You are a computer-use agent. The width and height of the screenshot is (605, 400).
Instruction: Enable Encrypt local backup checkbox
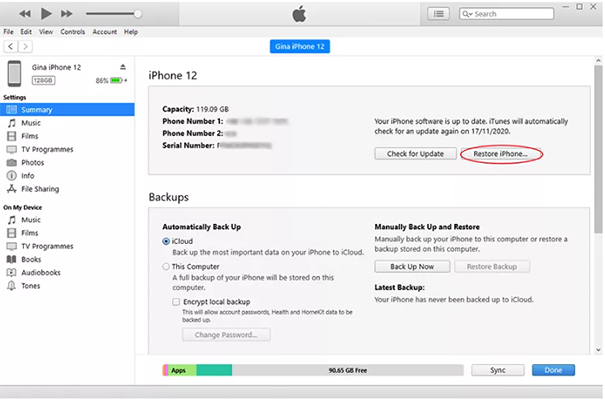(176, 301)
